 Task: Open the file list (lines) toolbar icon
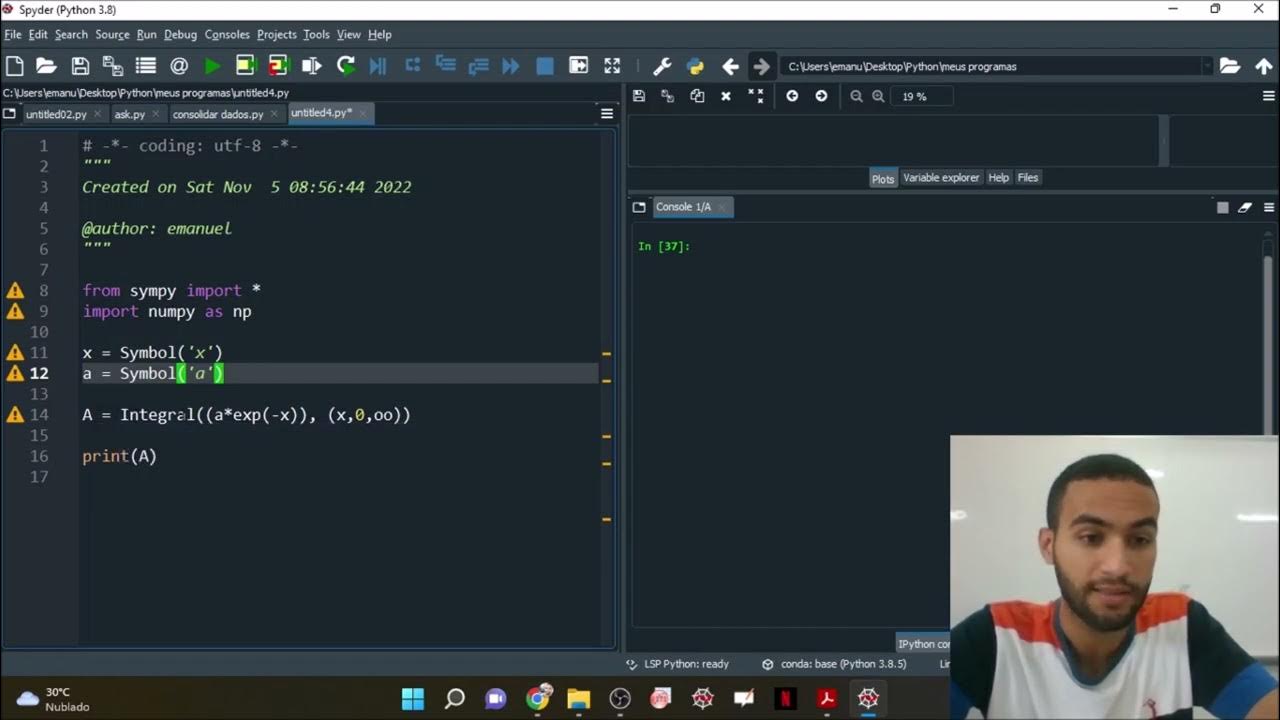pyautogui.click(x=146, y=66)
